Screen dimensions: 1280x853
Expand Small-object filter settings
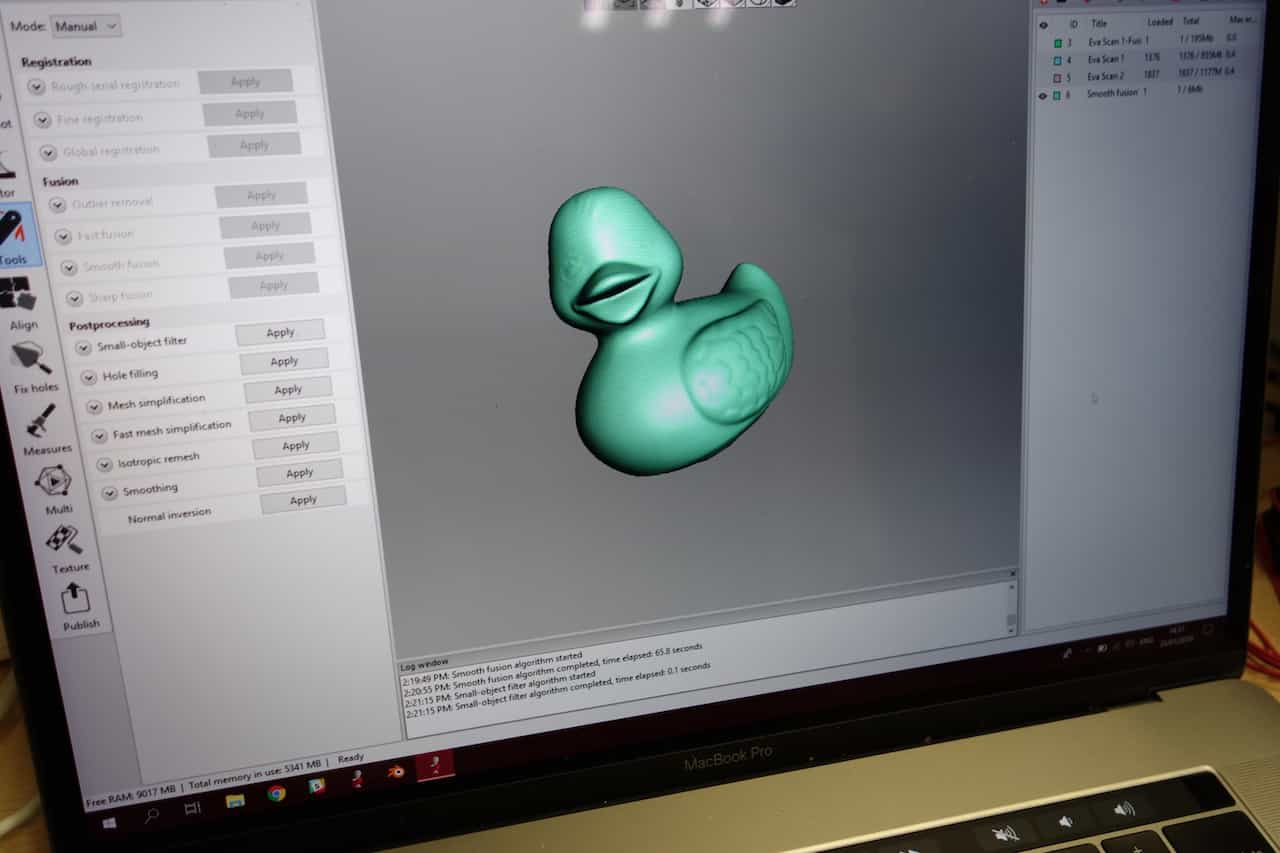tap(83, 348)
